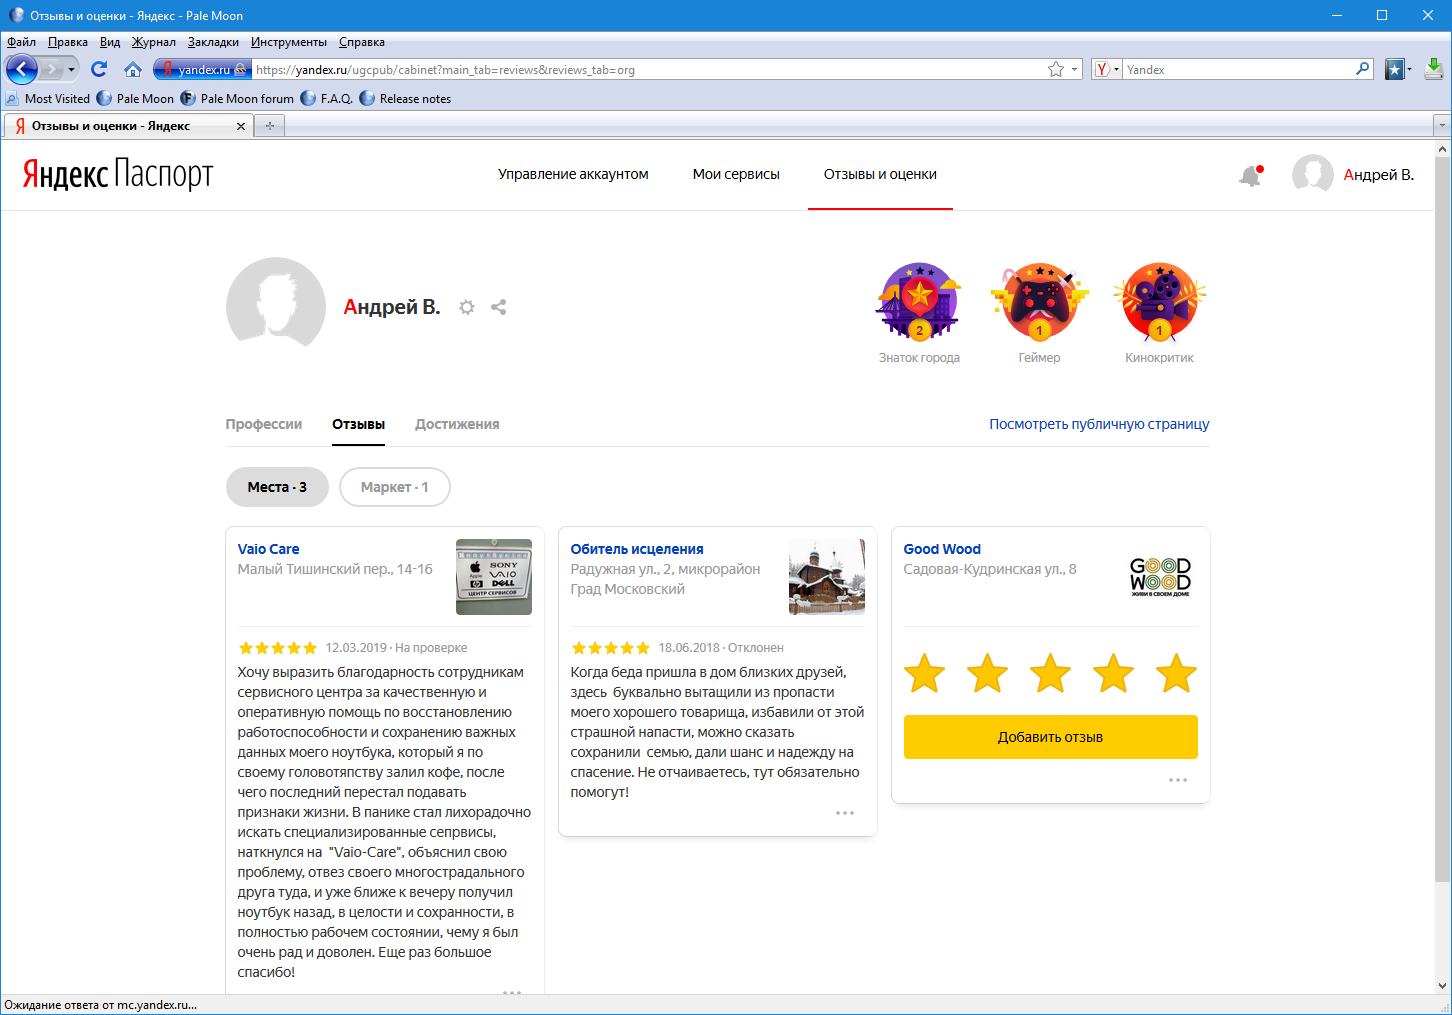Click the Андрей В. account name in header

pyautogui.click(x=1378, y=175)
